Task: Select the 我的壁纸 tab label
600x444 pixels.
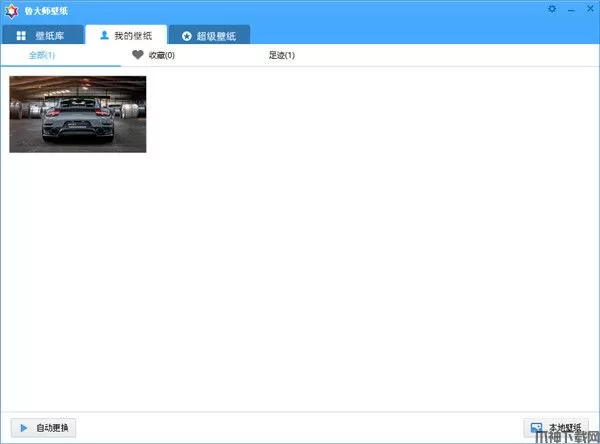Action: click(x=132, y=36)
